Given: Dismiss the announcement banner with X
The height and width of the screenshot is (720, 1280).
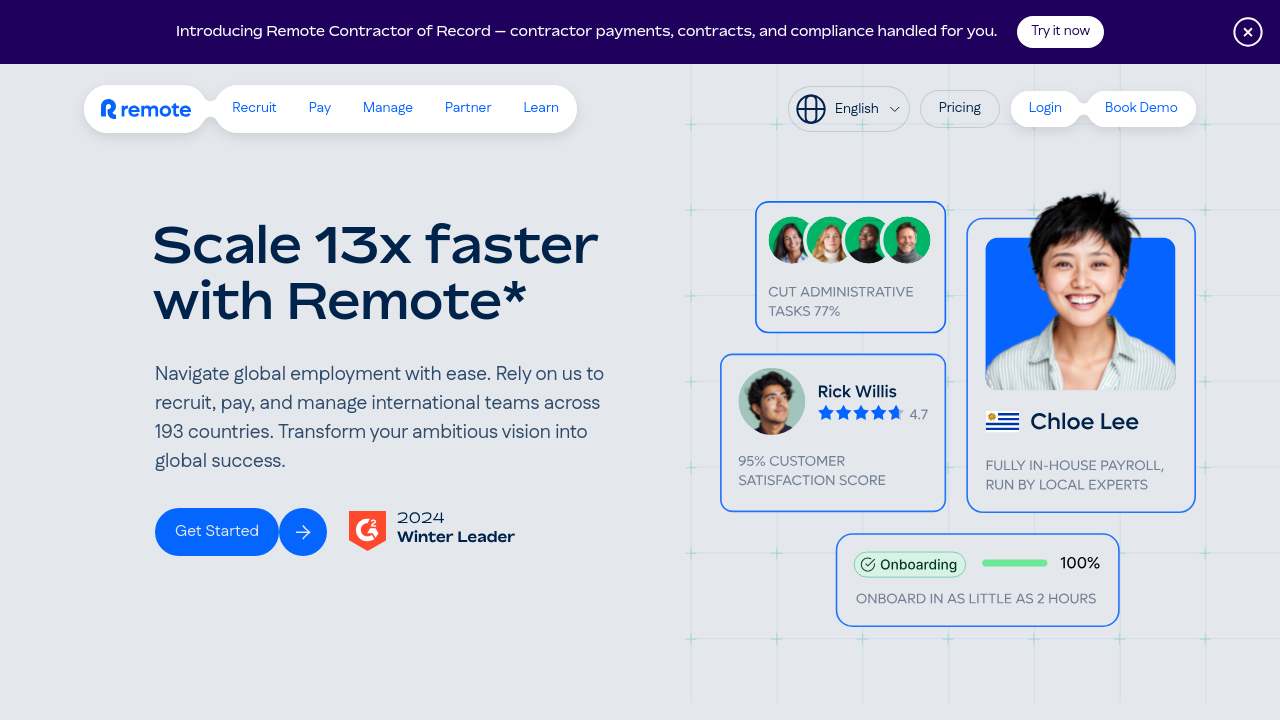Looking at the screenshot, I should pyautogui.click(x=1247, y=32).
